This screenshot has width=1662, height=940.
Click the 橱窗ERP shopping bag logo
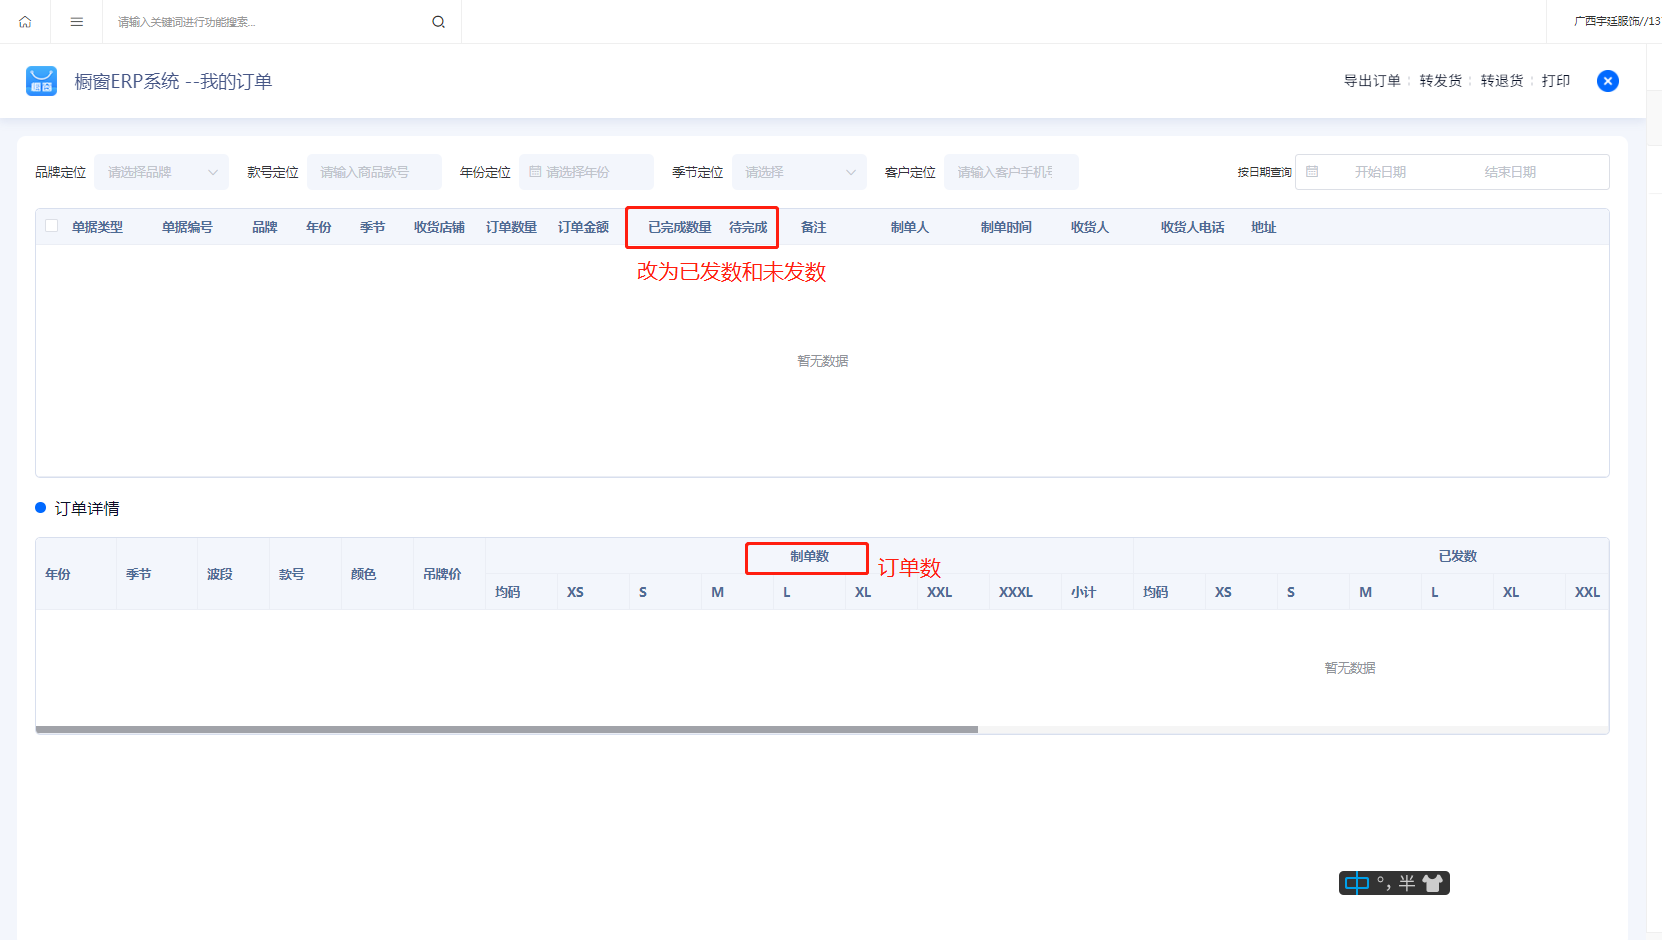(x=42, y=81)
